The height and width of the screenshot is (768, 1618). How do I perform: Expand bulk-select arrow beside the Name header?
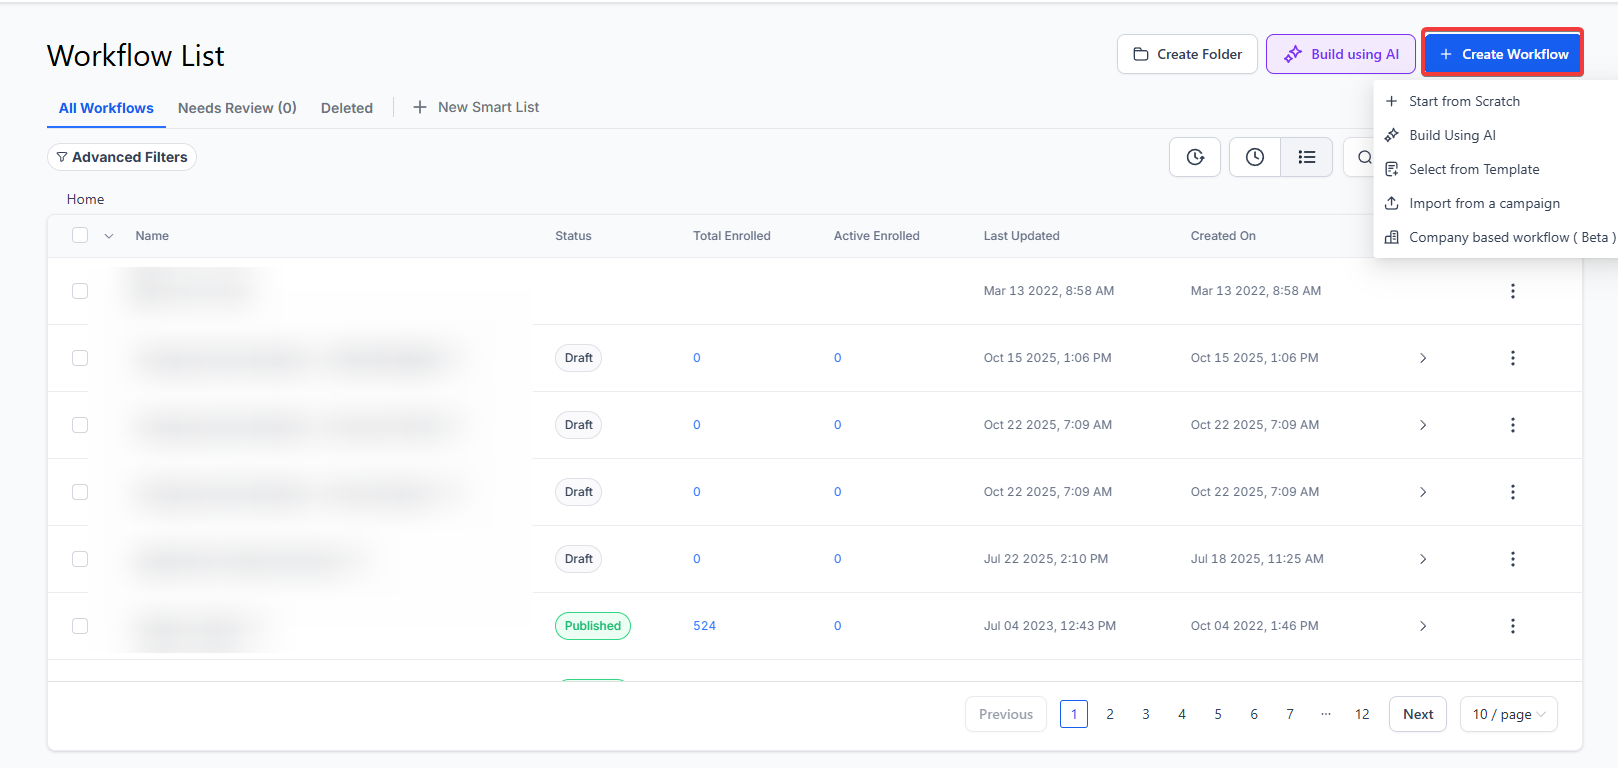pyautogui.click(x=109, y=236)
